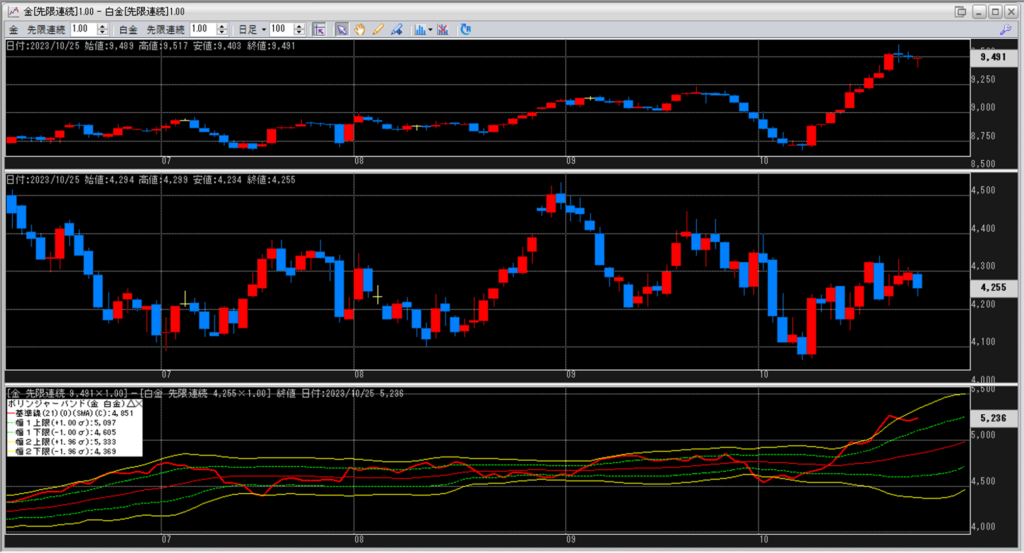This screenshot has height=553, width=1024.
Task: Open the indicator chart dropdown arrow
Action: pyautogui.click(x=430, y=29)
